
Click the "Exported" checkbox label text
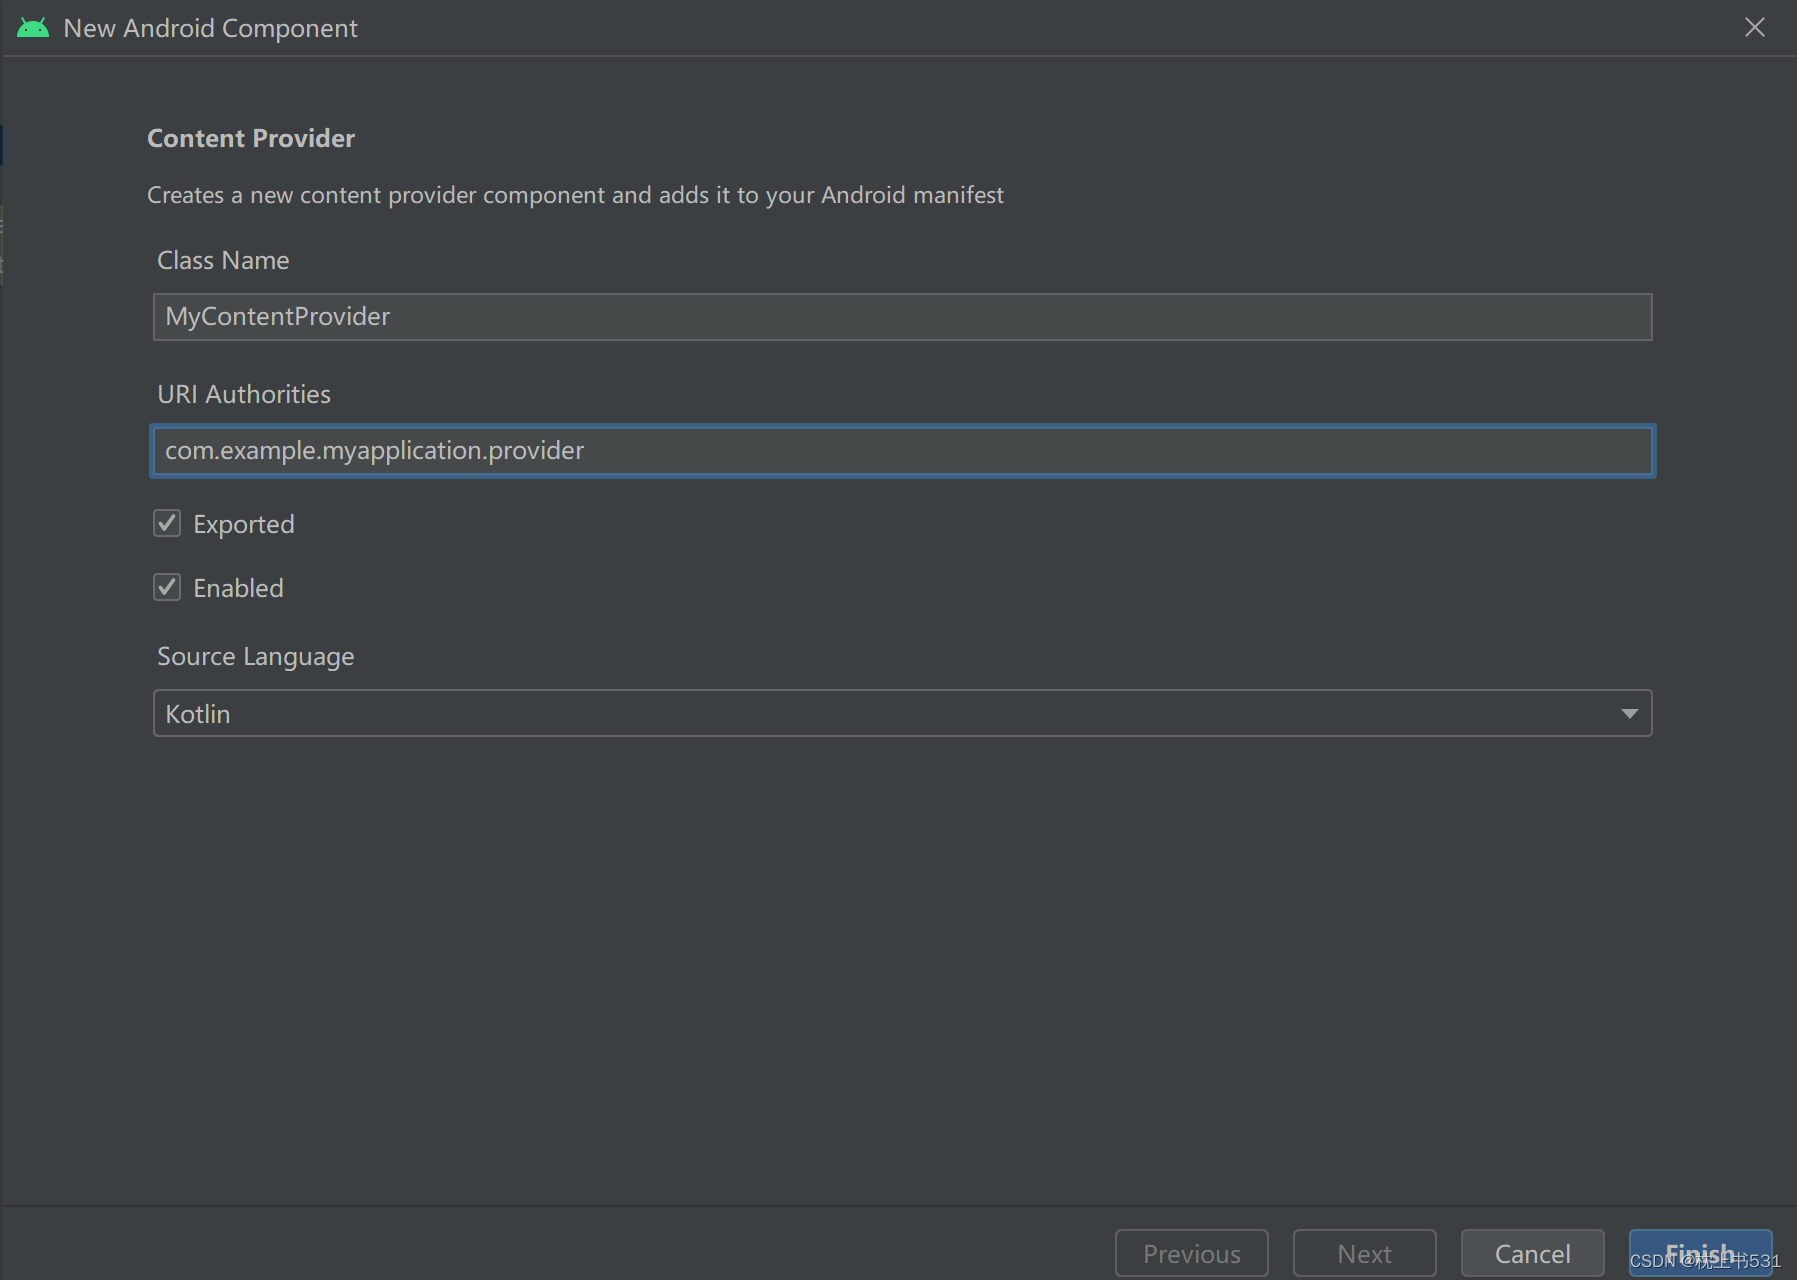(x=244, y=525)
